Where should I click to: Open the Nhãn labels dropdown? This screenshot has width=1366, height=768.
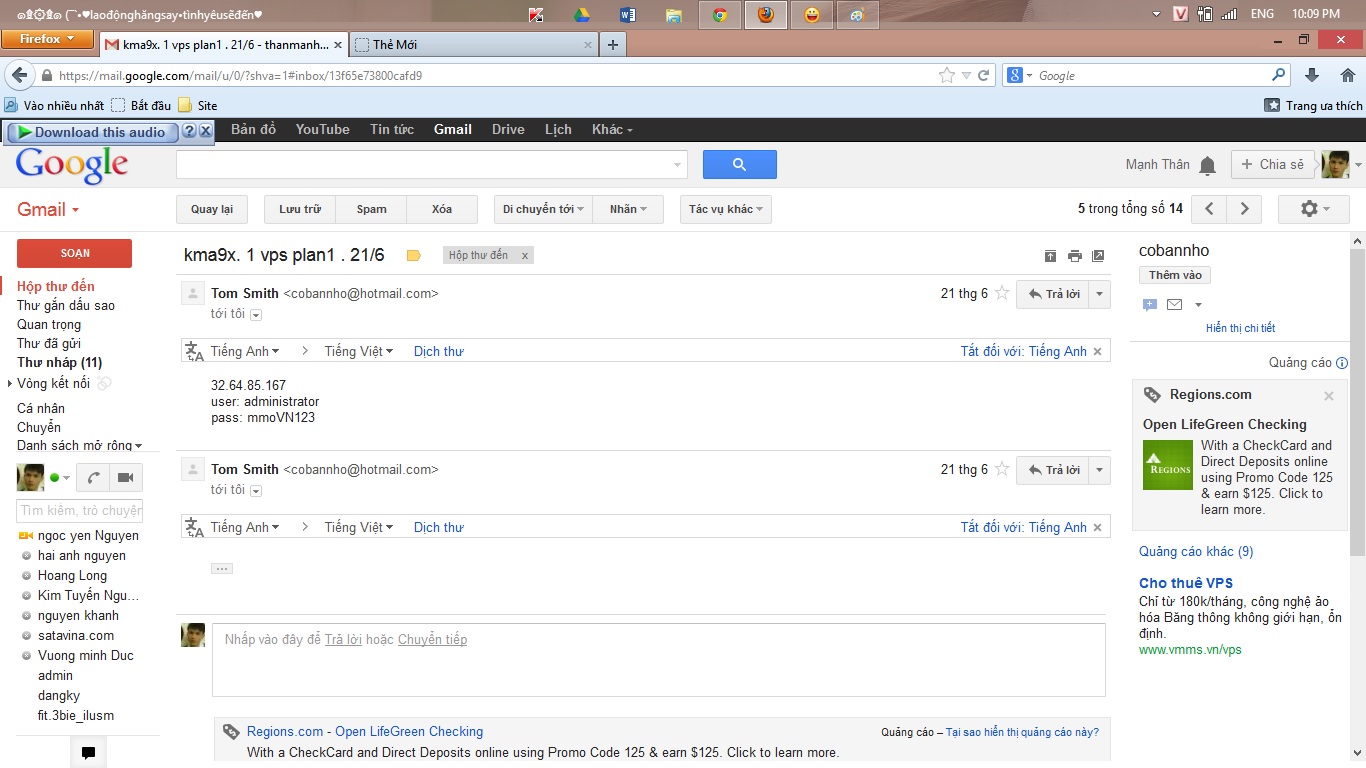pyautogui.click(x=629, y=209)
